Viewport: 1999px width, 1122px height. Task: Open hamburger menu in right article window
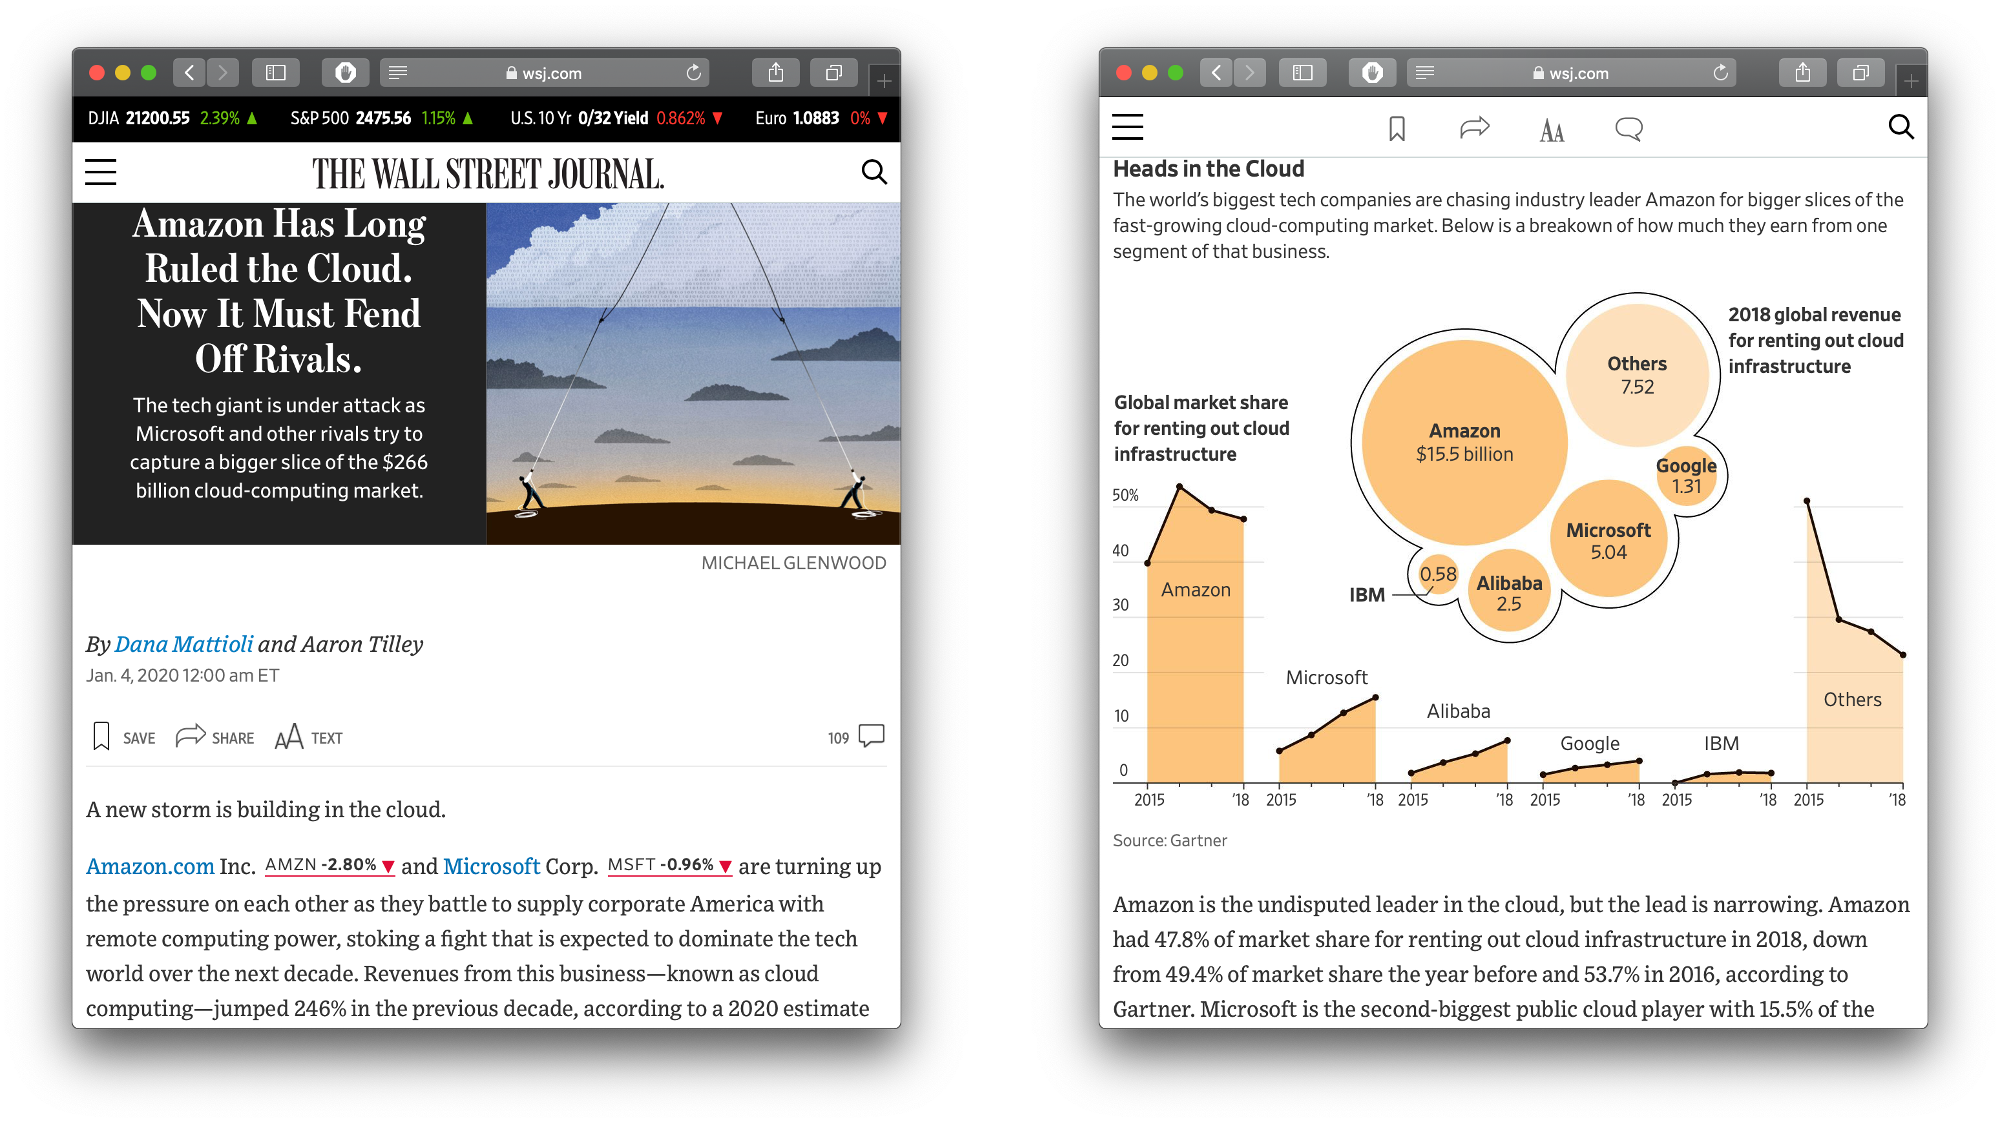click(1127, 127)
